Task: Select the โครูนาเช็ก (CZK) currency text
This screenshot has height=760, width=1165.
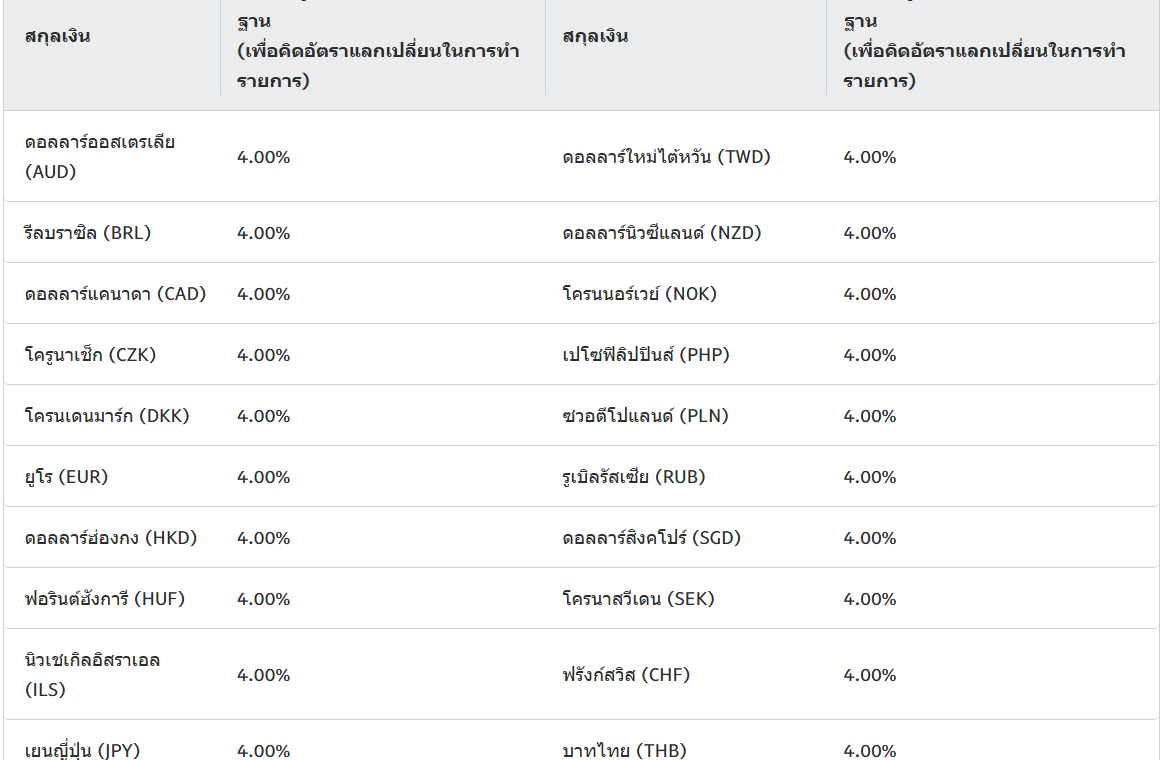Action: (90, 354)
